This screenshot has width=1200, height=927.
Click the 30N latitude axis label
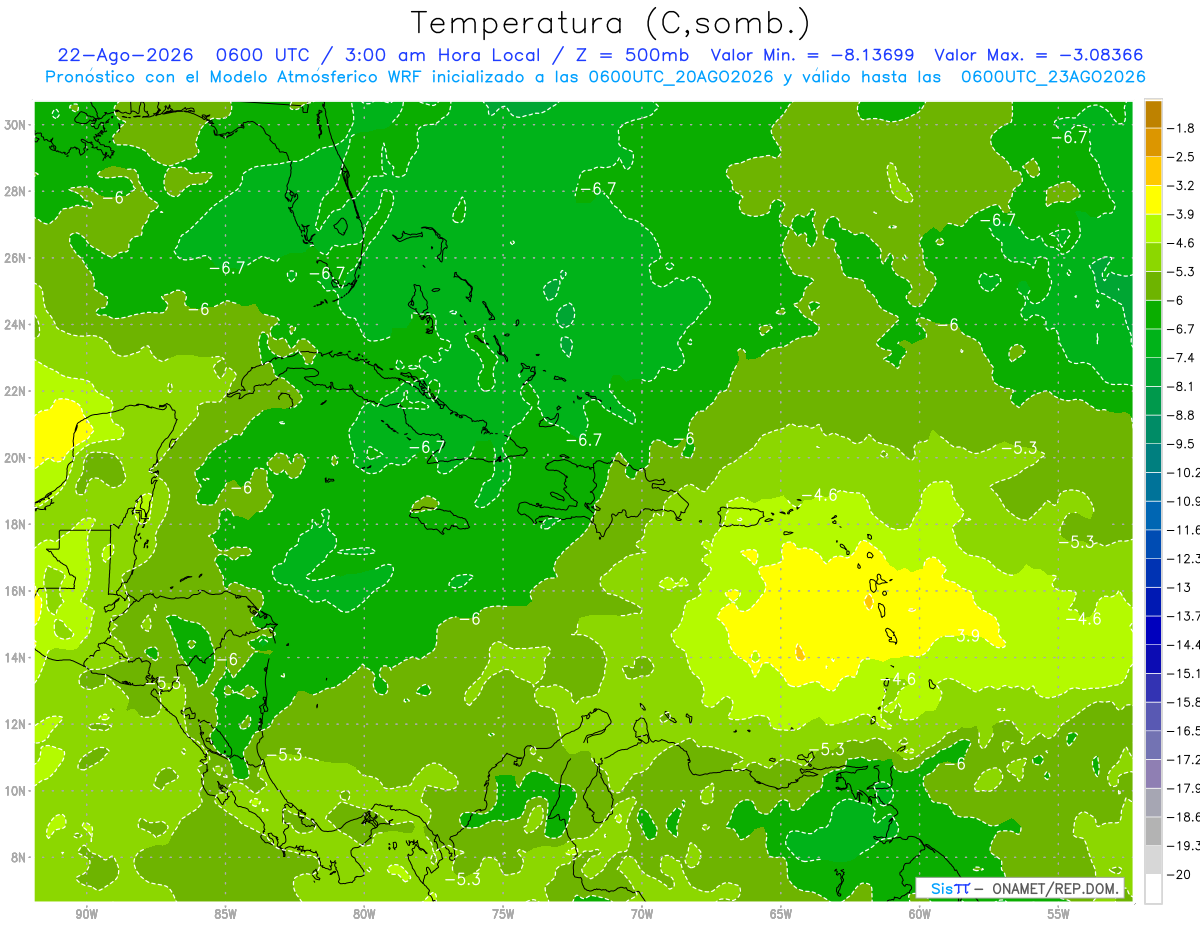(x=16, y=125)
